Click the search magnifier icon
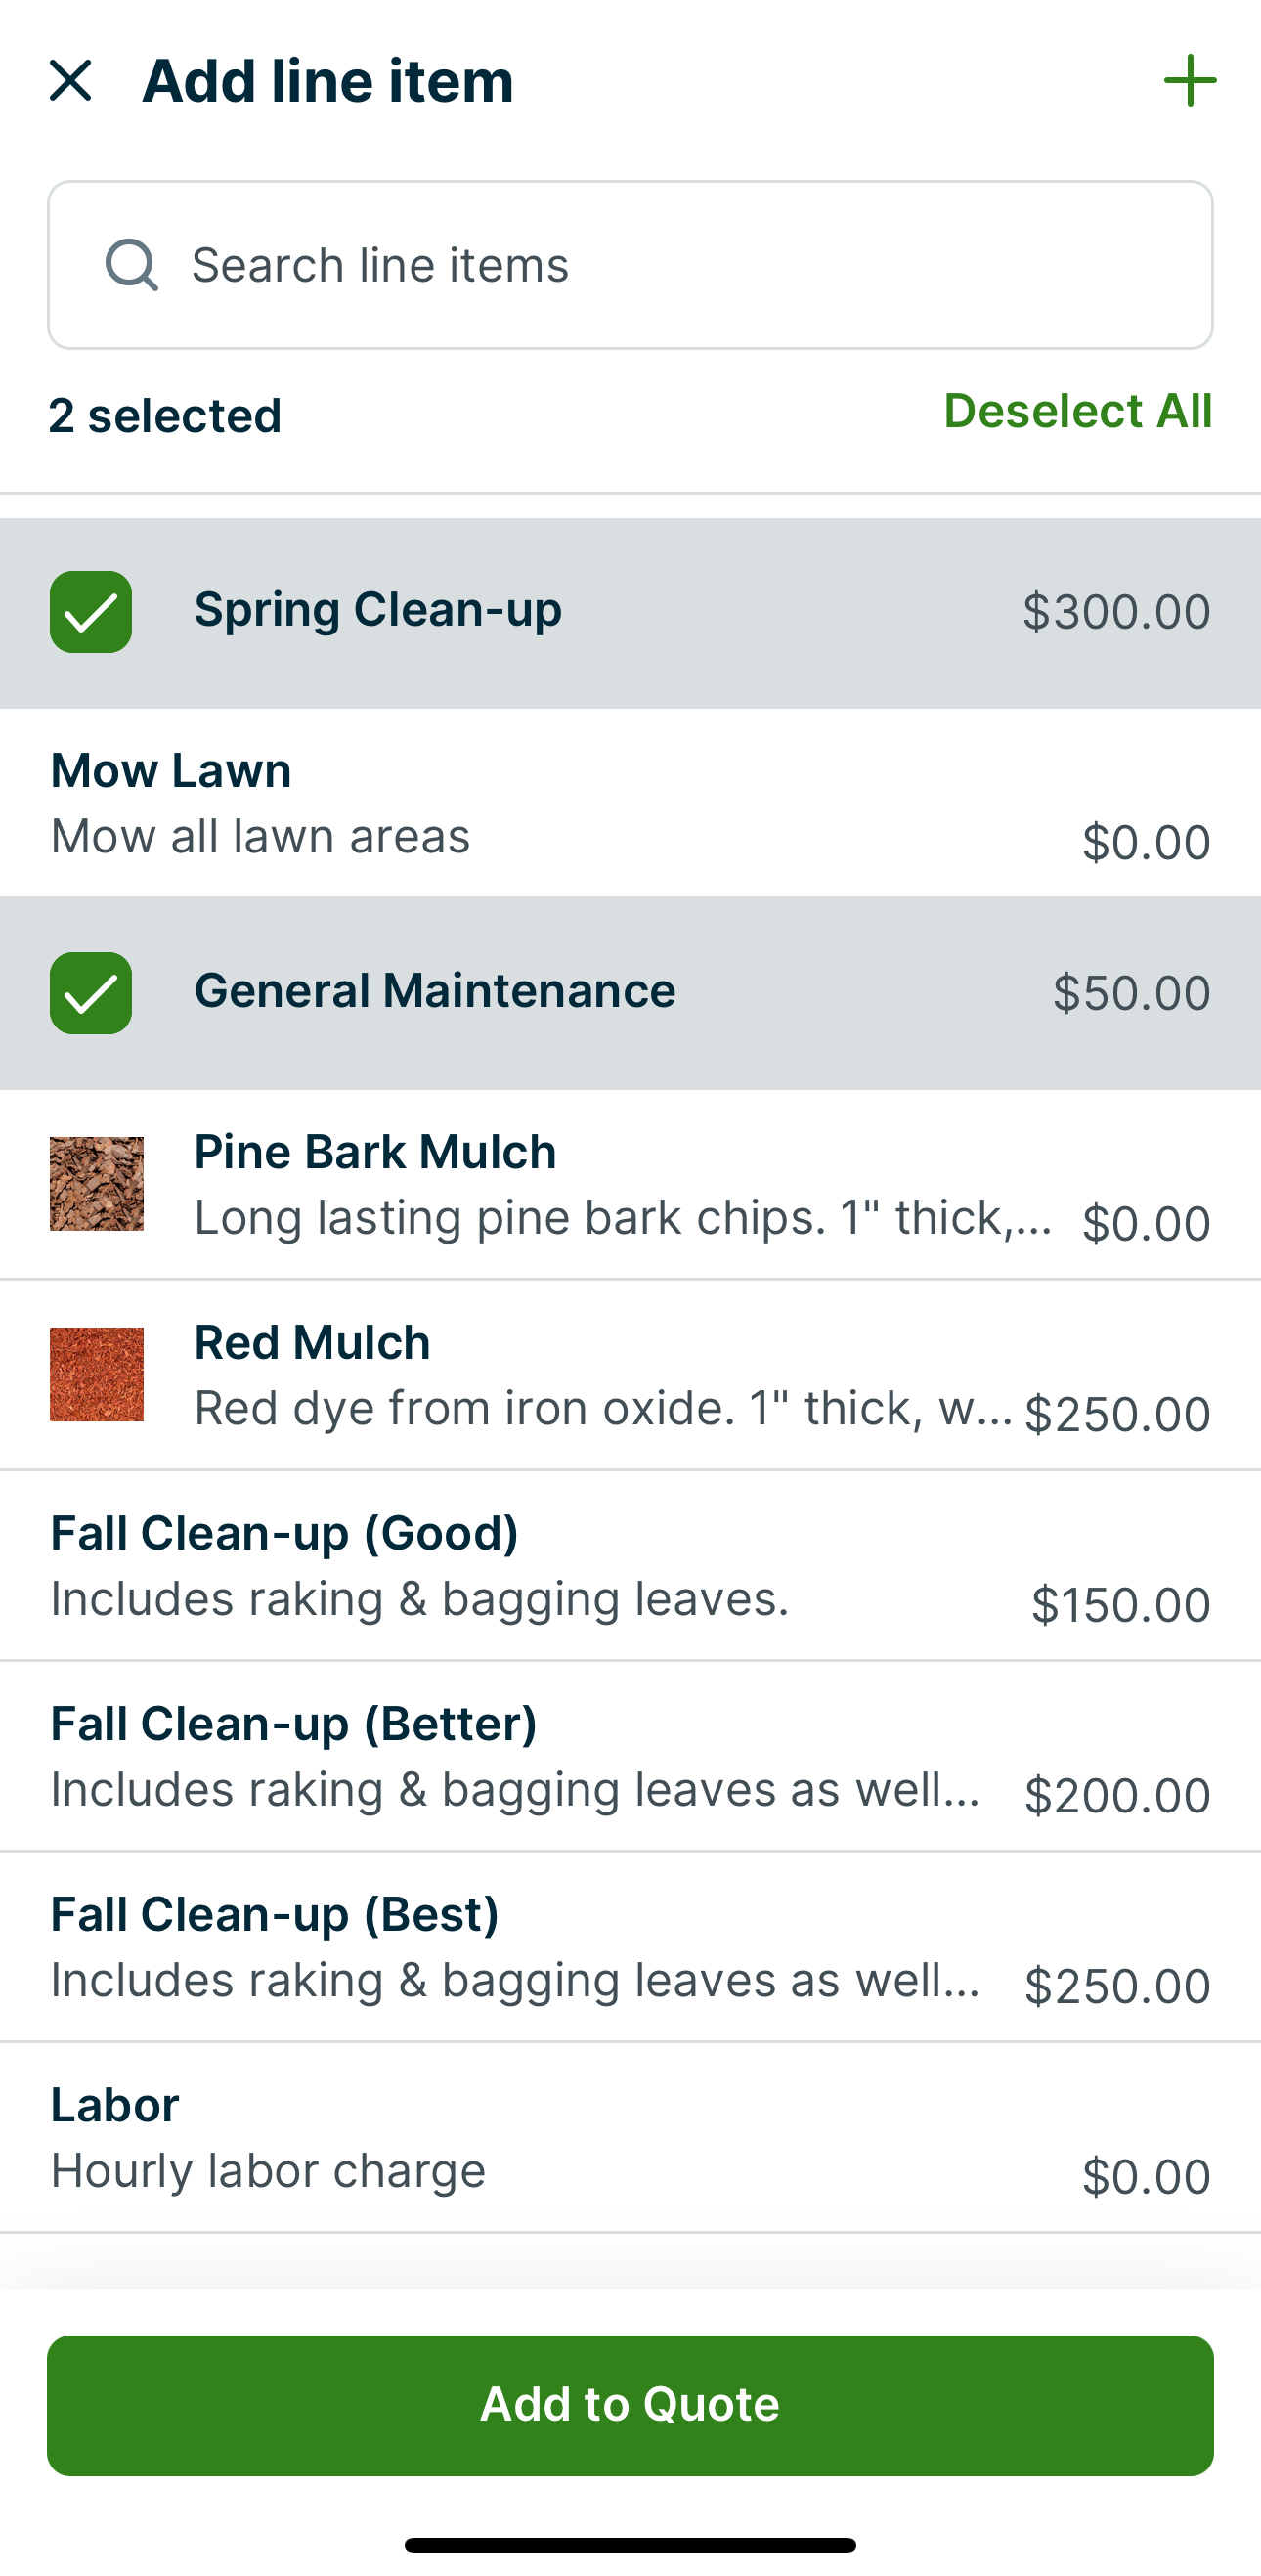The height and width of the screenshot is (2576, 1261). click(x=133, y=265)
